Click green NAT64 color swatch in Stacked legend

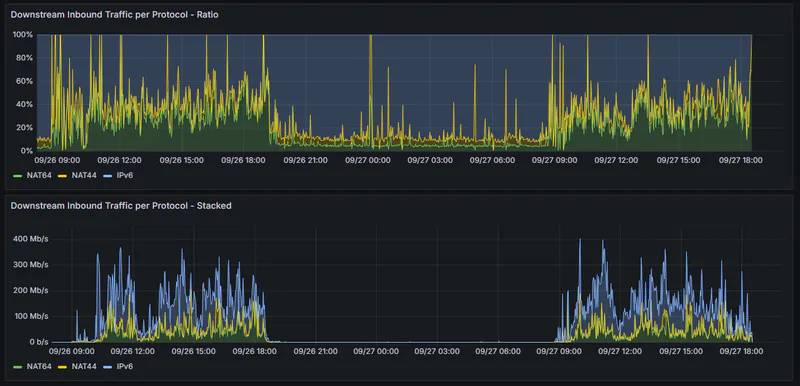pos(17,366)
